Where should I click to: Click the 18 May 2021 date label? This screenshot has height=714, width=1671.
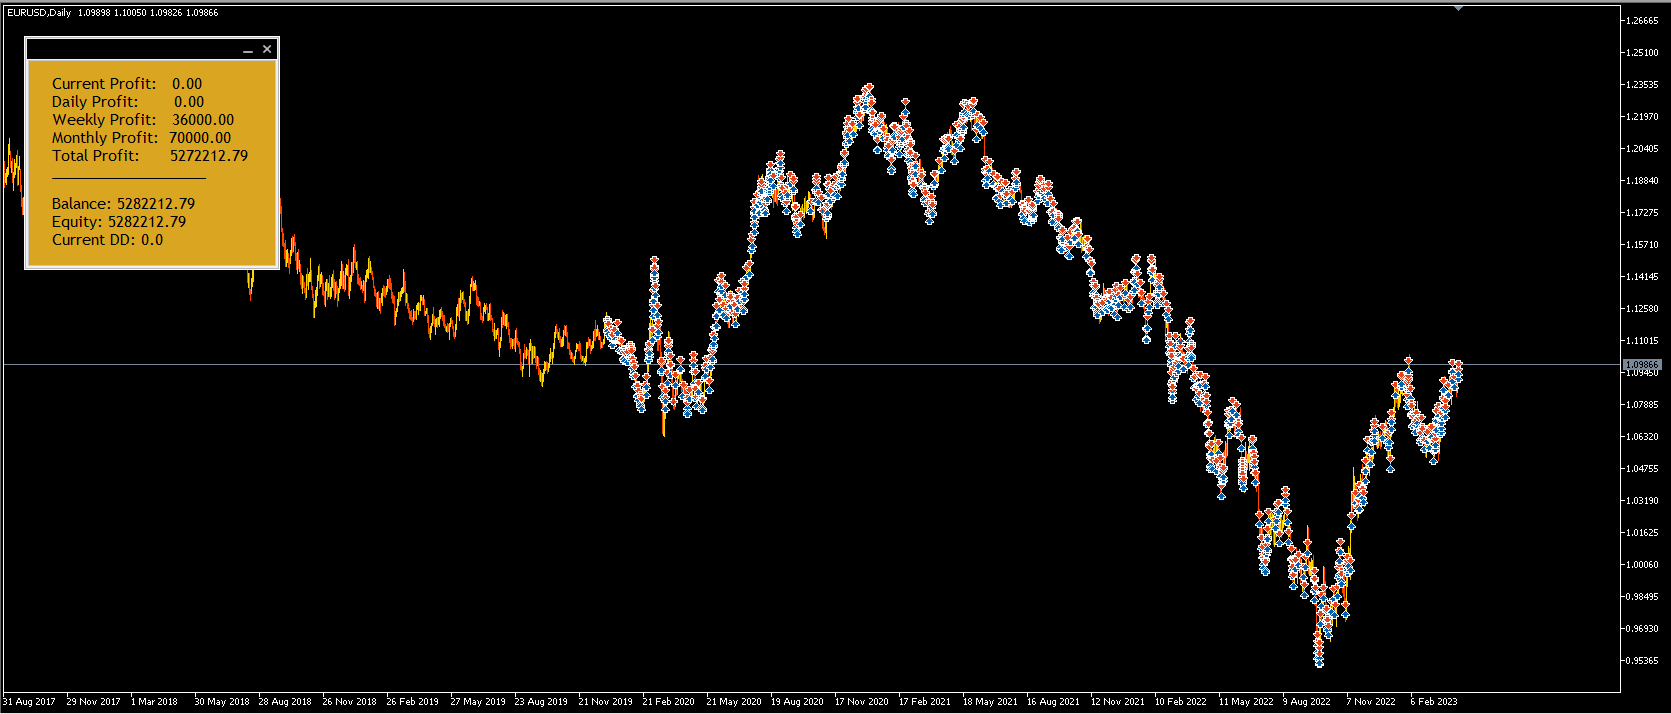point(990,702)
